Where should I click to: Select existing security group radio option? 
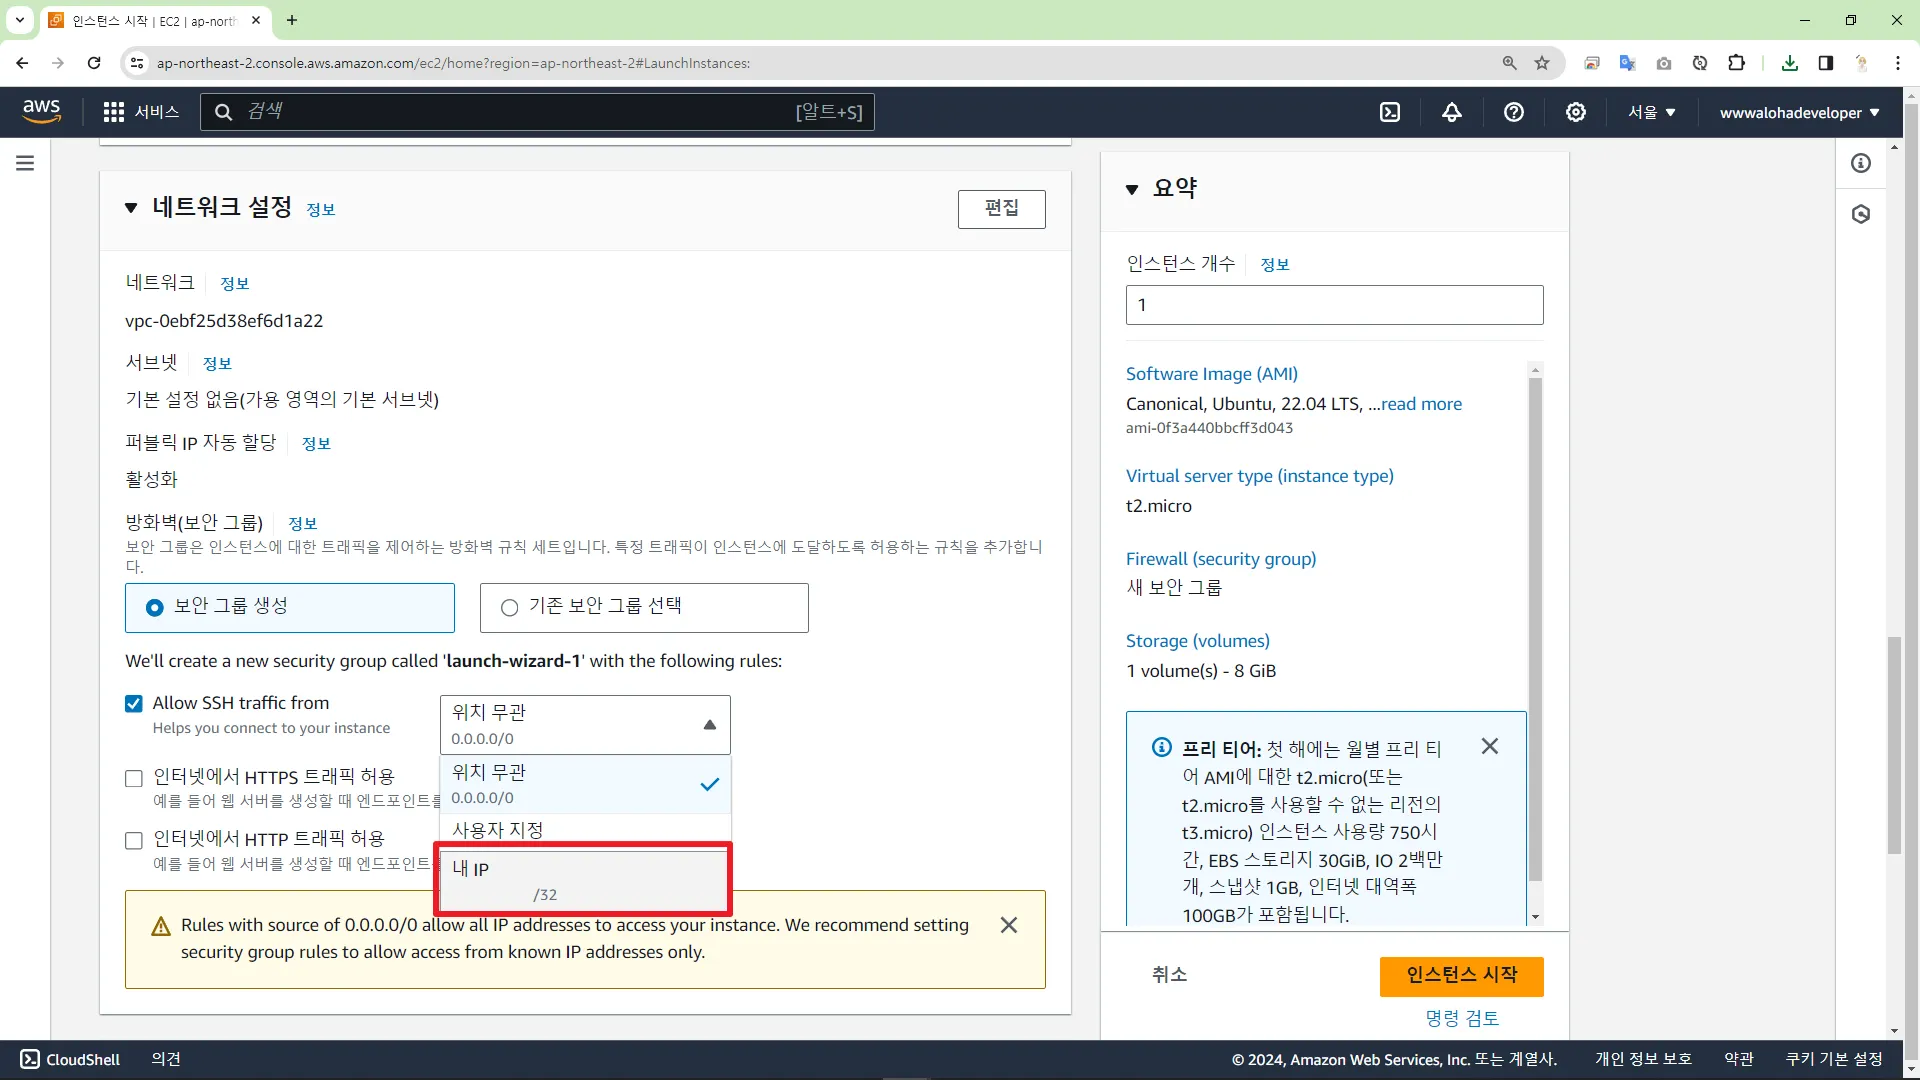tap(510, 607)
